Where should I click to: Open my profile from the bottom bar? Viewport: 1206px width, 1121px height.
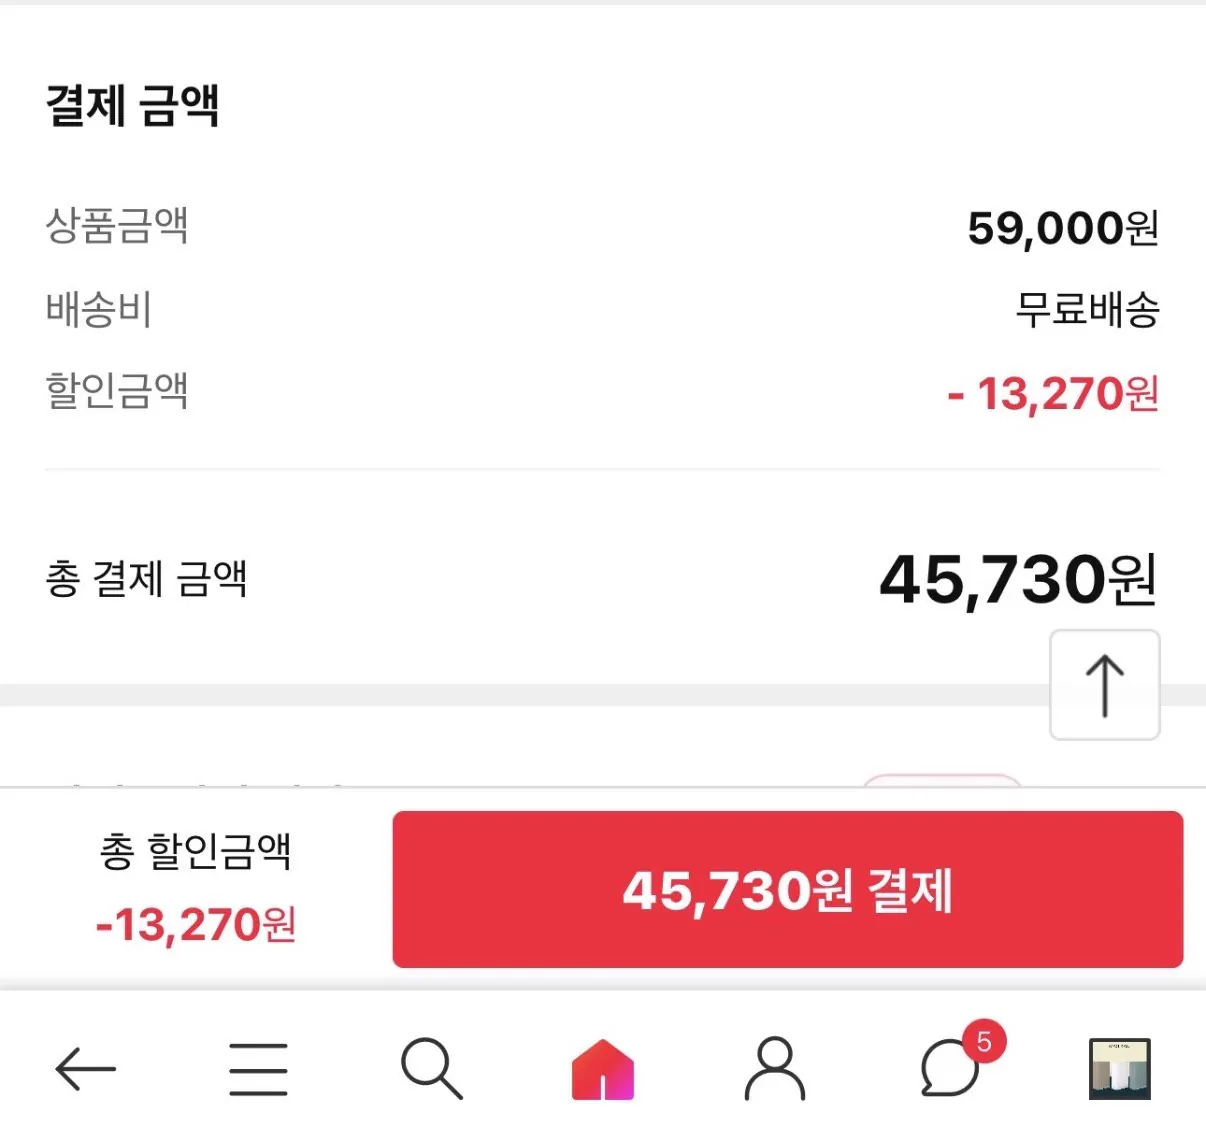coord(775,1068)
